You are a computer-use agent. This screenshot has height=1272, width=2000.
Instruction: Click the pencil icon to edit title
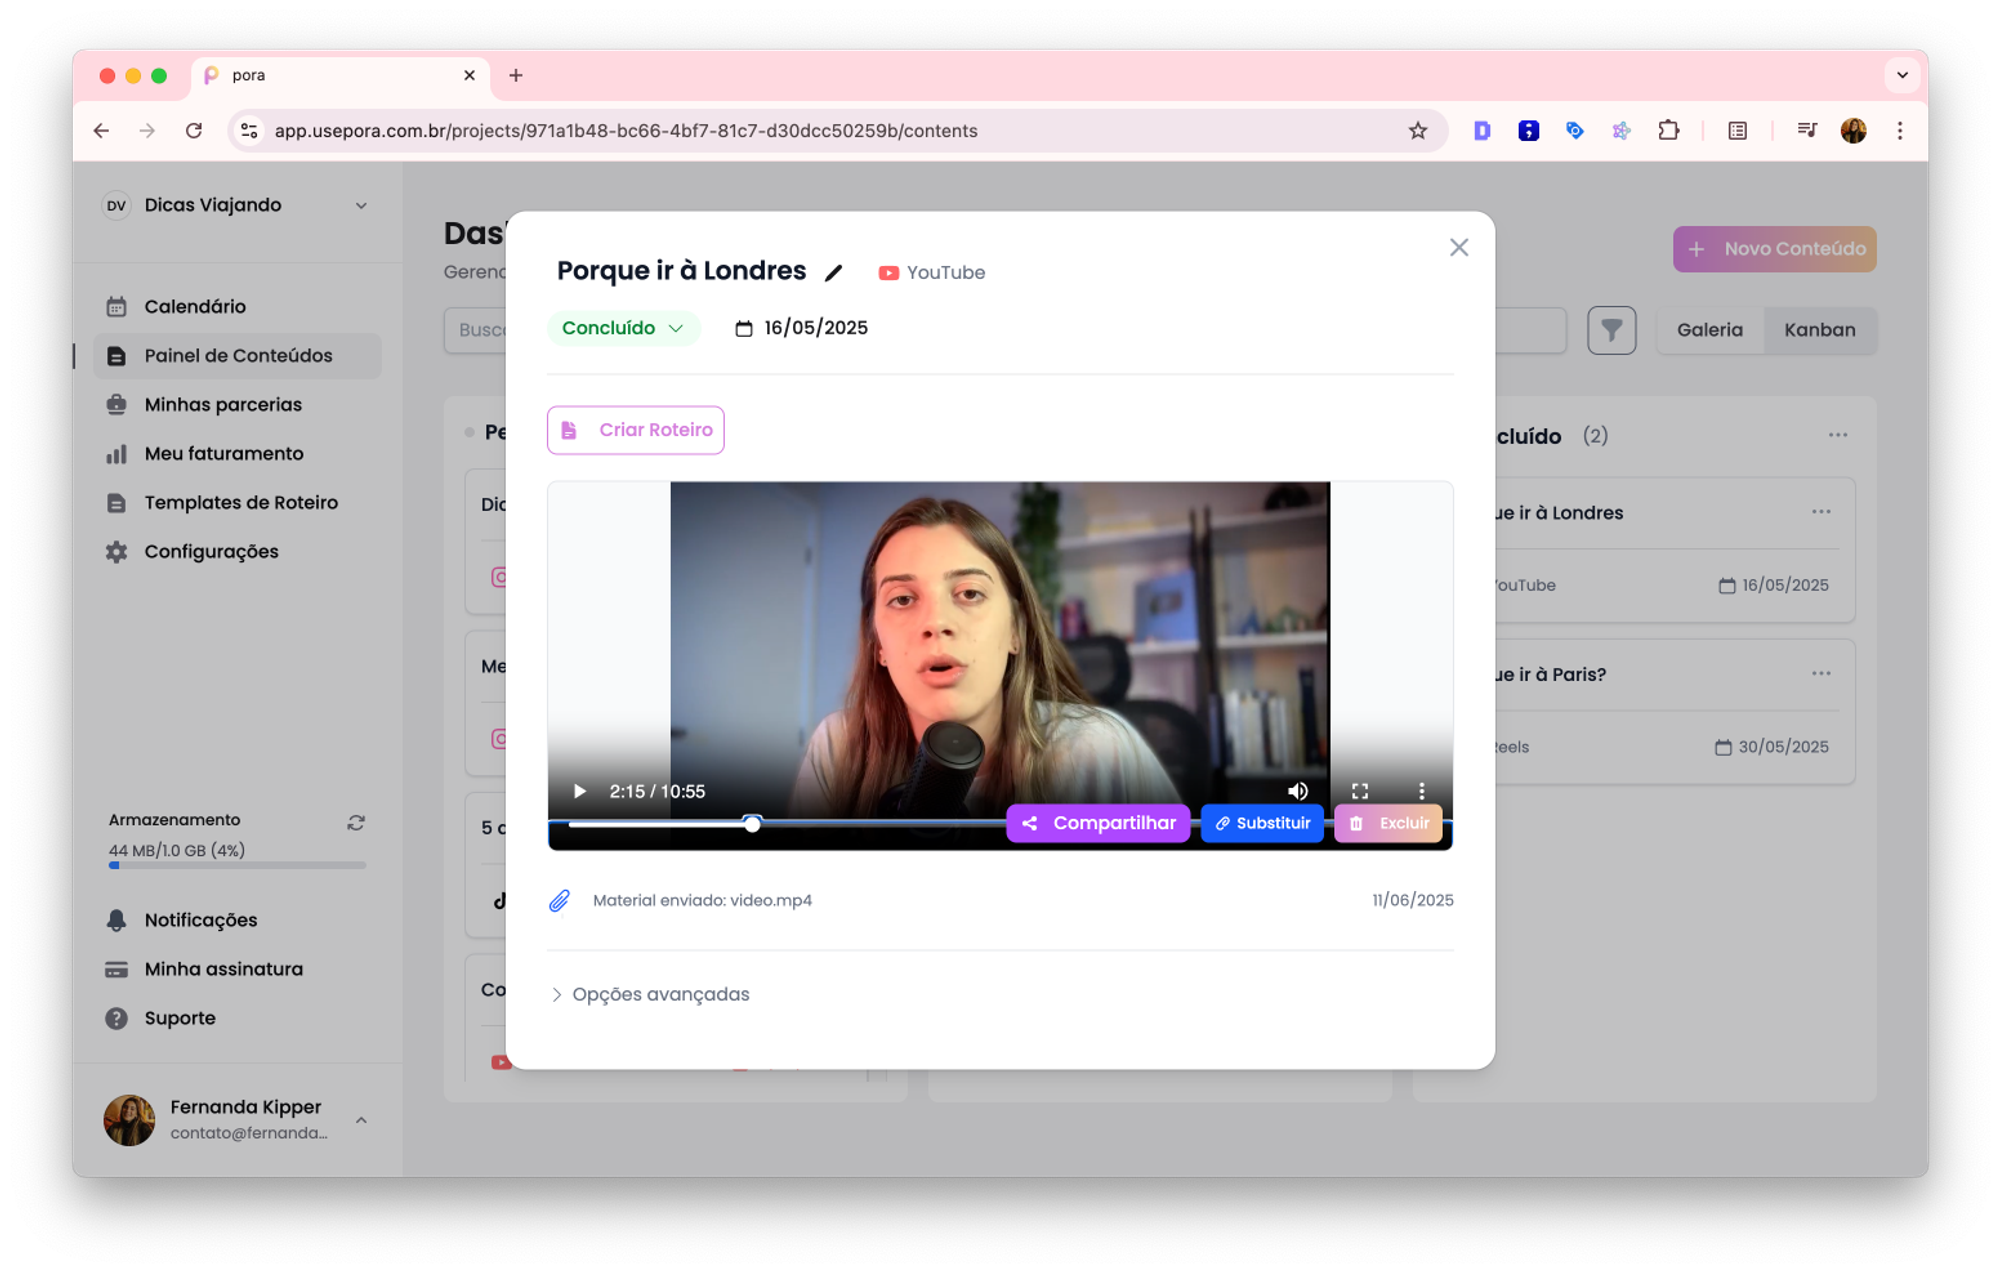pos(833,273)
